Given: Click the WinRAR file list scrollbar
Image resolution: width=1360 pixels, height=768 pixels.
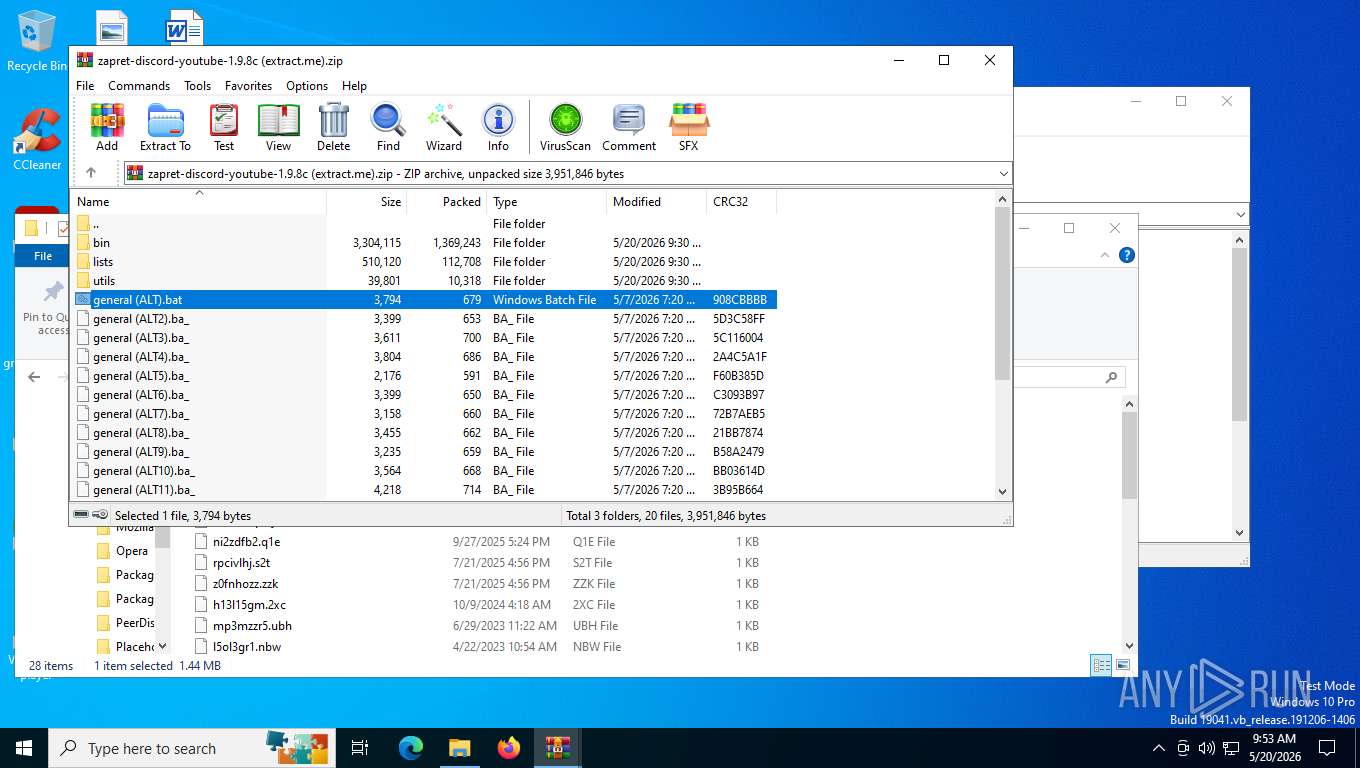Looking at the screenshot, I should point(1003,294).
